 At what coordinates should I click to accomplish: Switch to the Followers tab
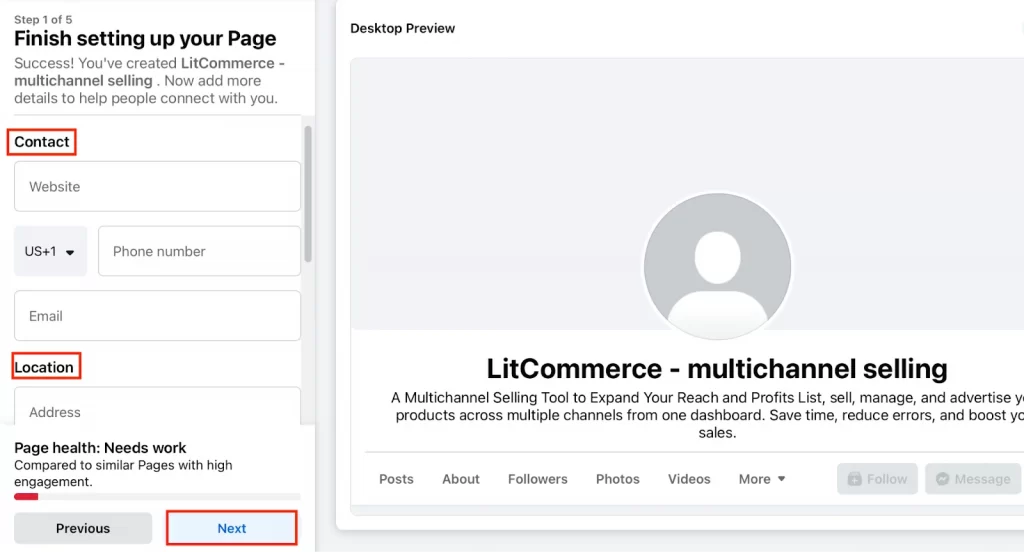point(537,479)
